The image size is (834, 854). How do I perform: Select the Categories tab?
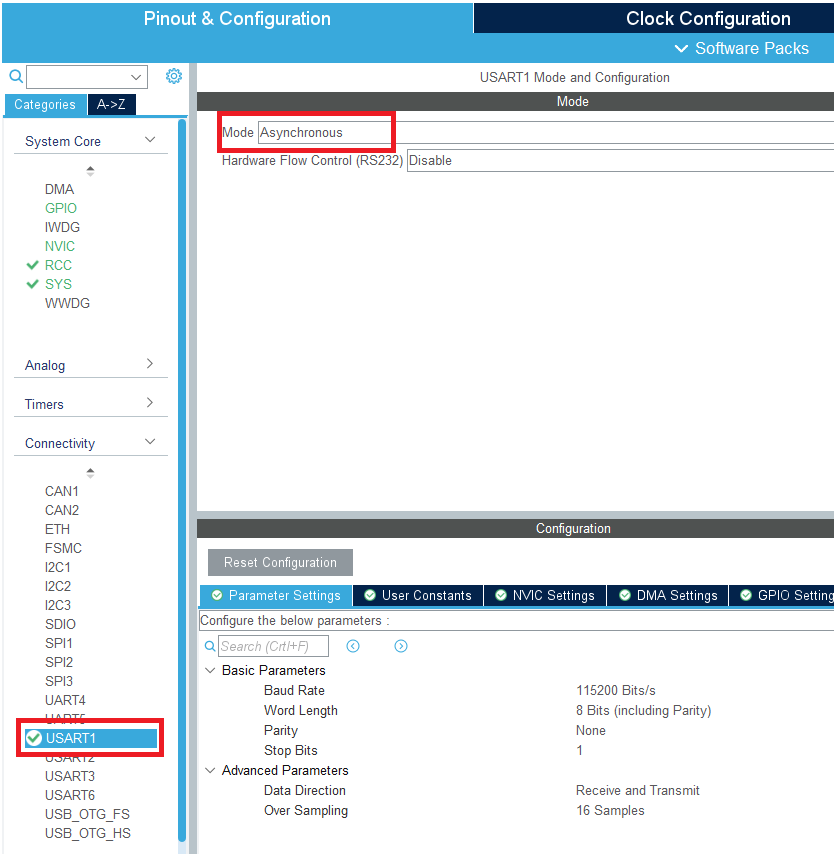coord(45,105)
